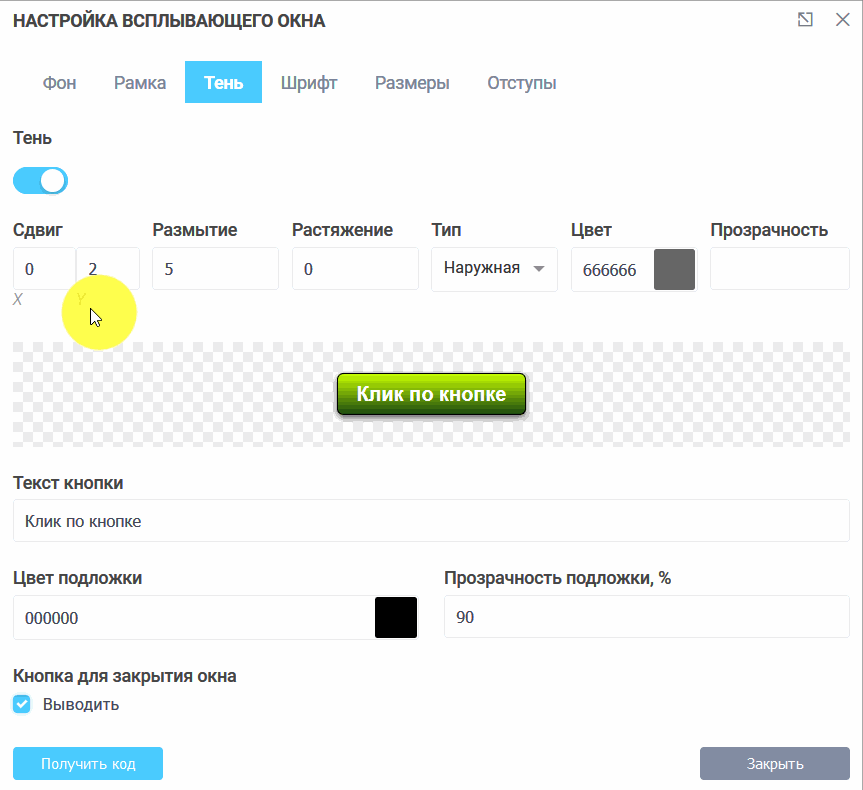Open the "Отступы" tab
The width and height of the screenshot is (863, 790).
click(x=521, y=83)
